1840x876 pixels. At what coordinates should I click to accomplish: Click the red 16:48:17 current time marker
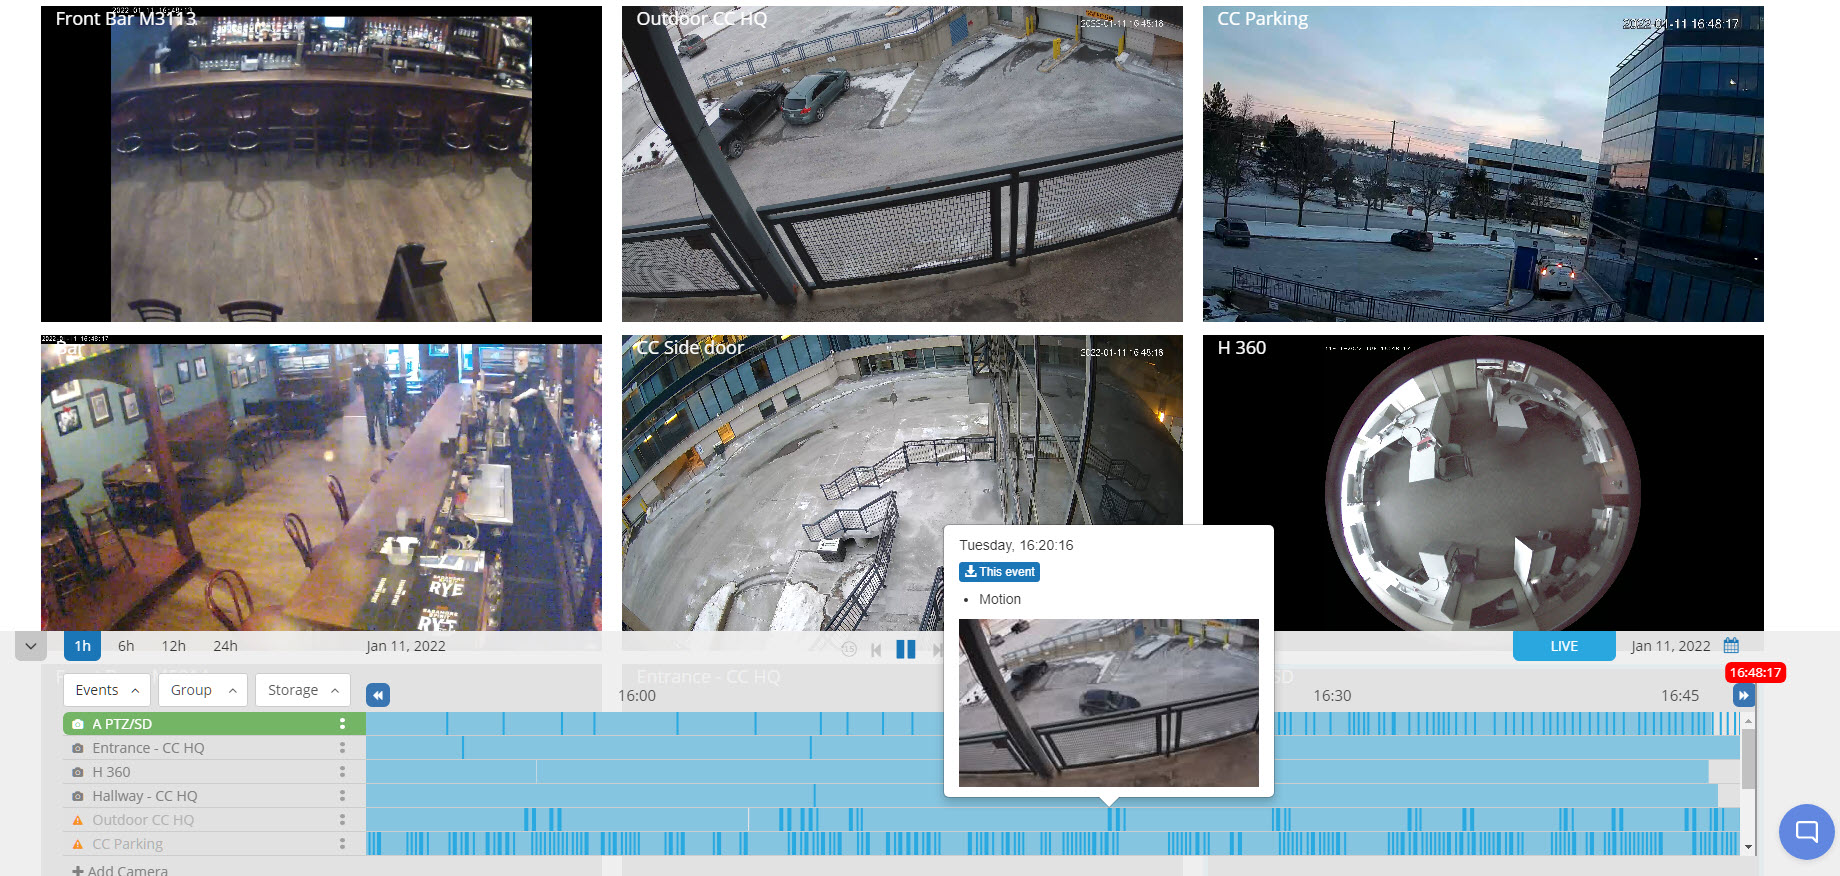point(1756,673)
